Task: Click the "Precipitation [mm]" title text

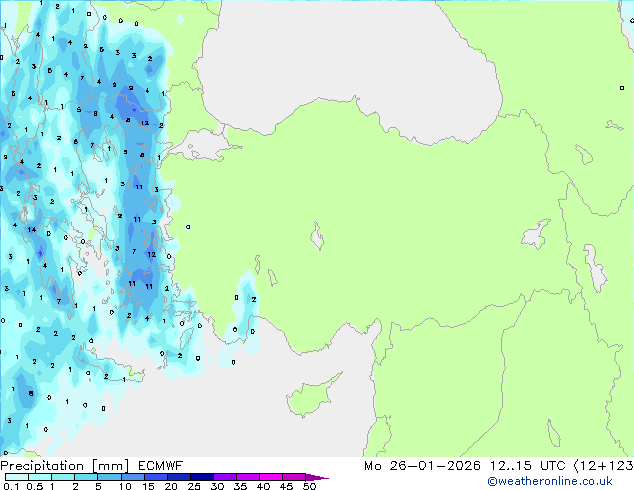Action: (65, 466)
